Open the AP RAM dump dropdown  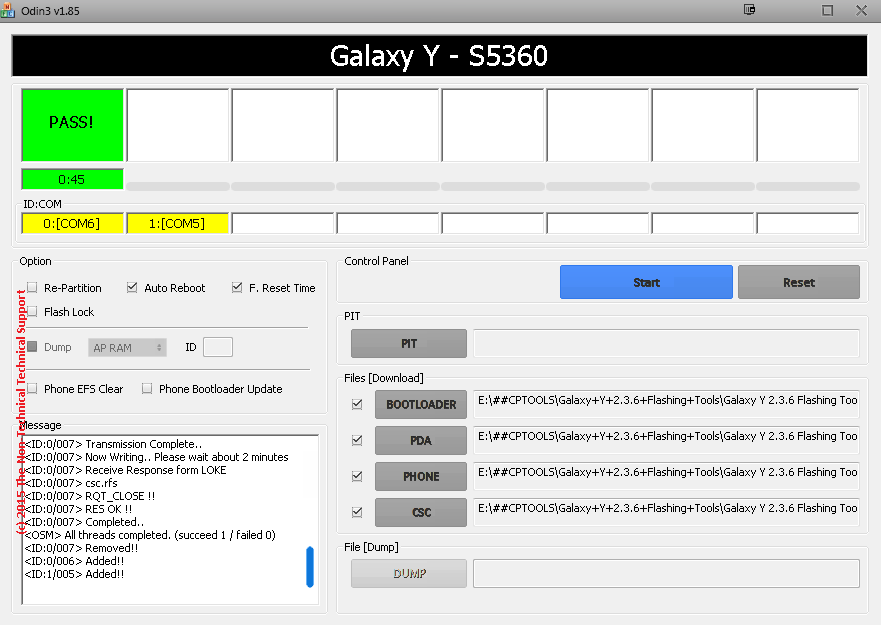[x=128, y=348]
